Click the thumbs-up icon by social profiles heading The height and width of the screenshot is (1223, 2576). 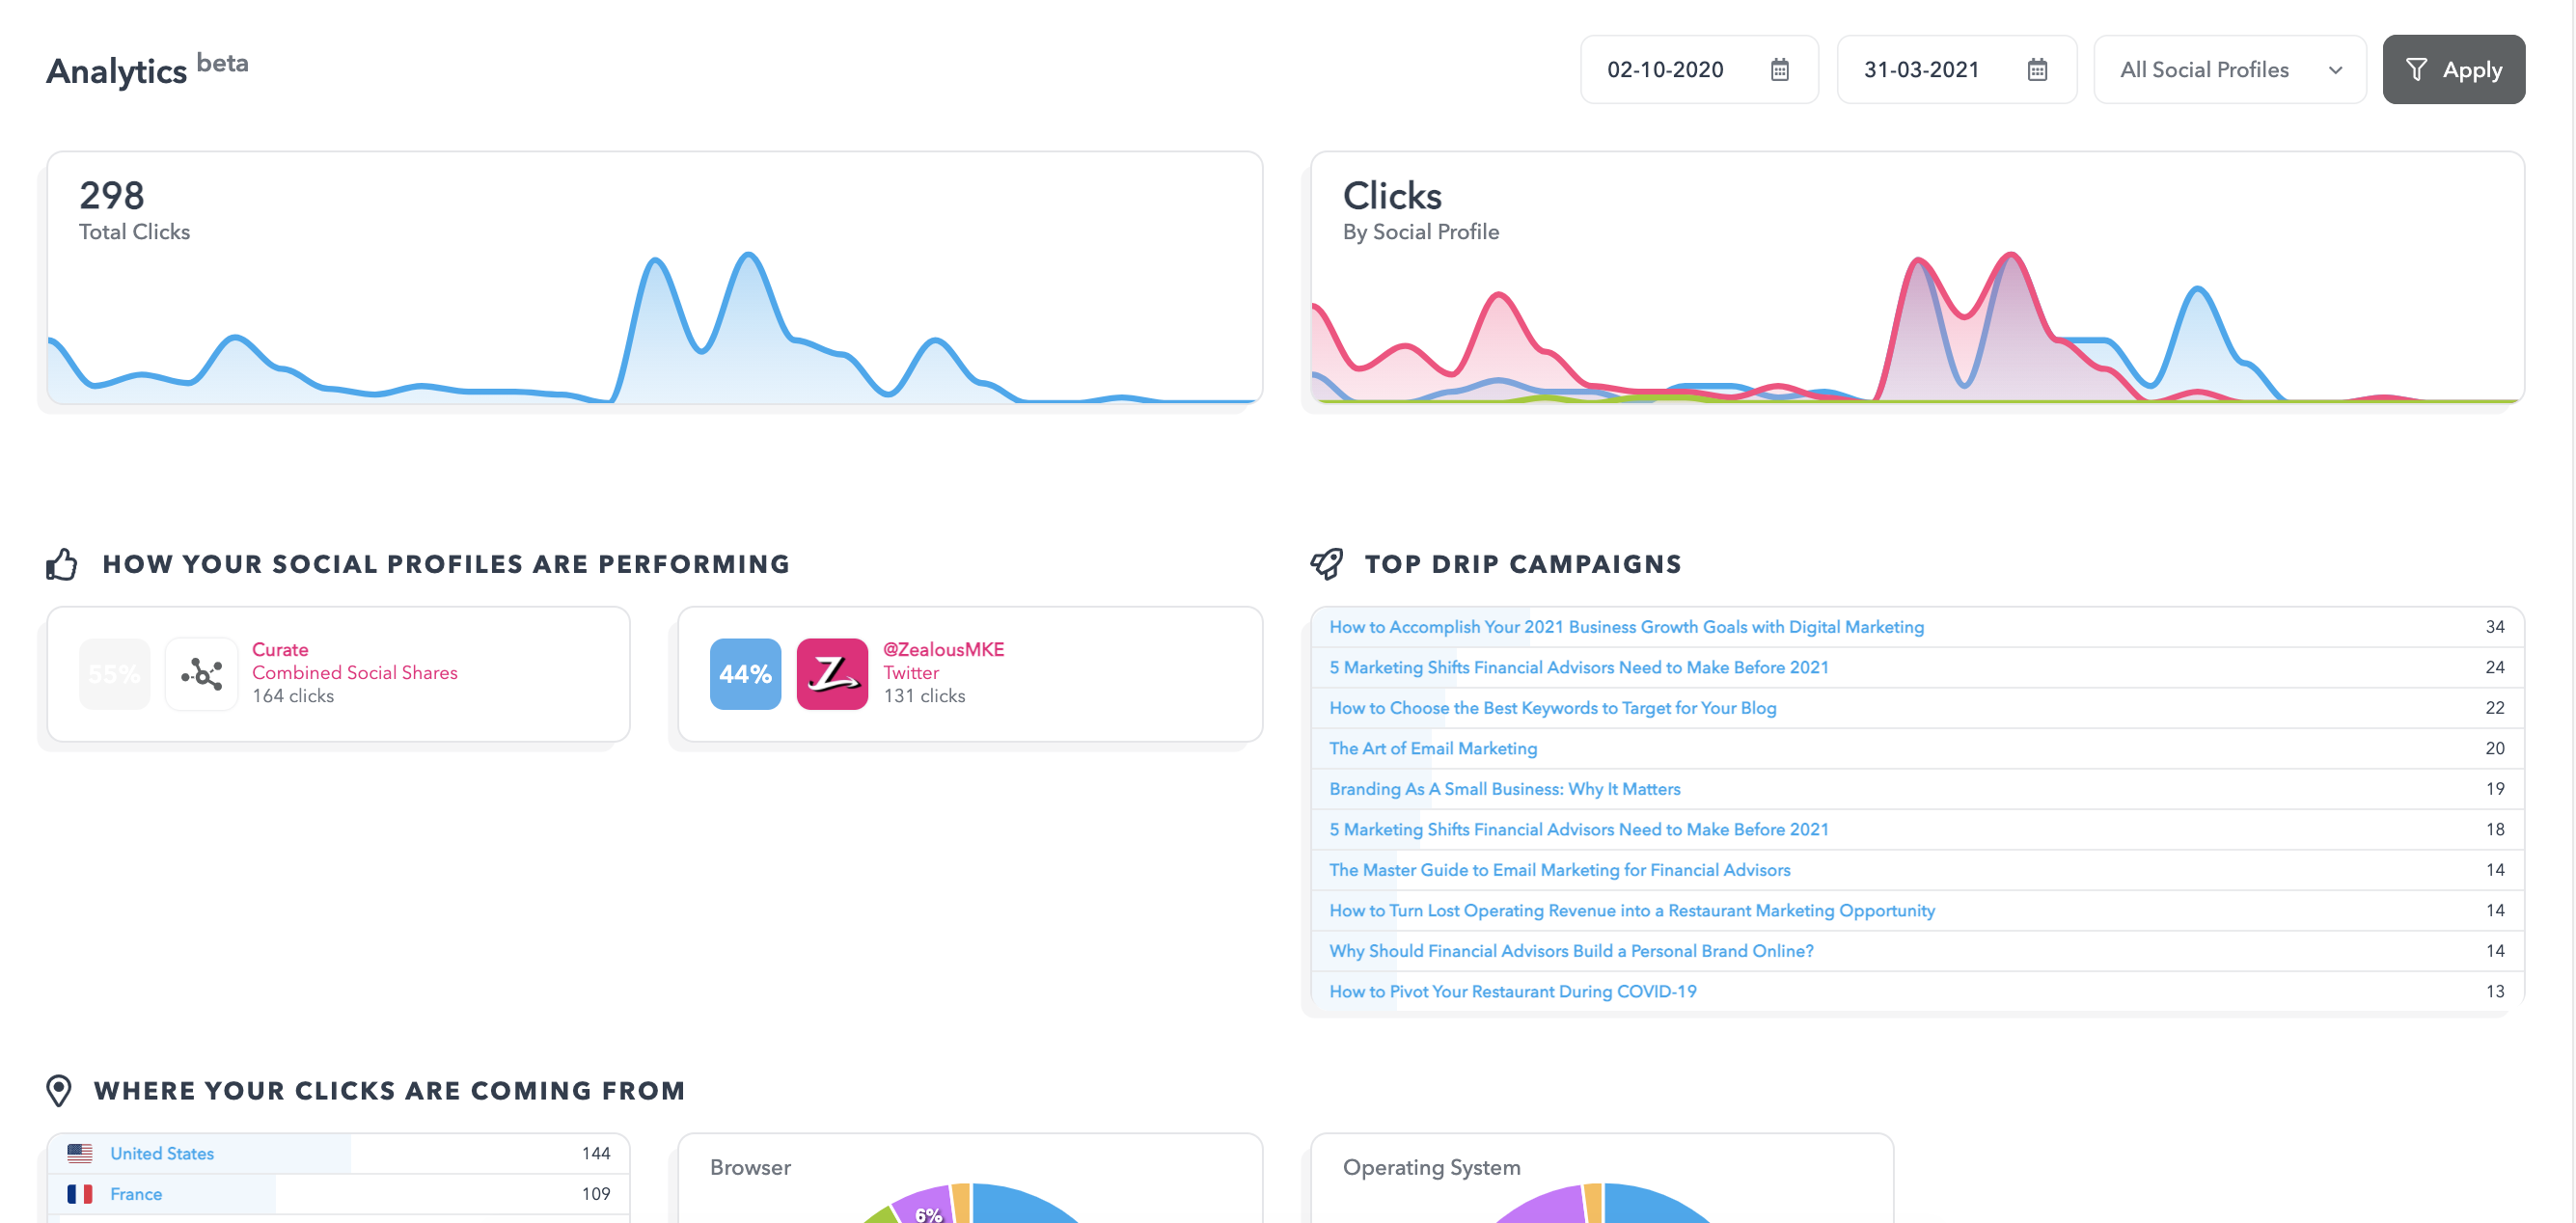coord(62,564)
